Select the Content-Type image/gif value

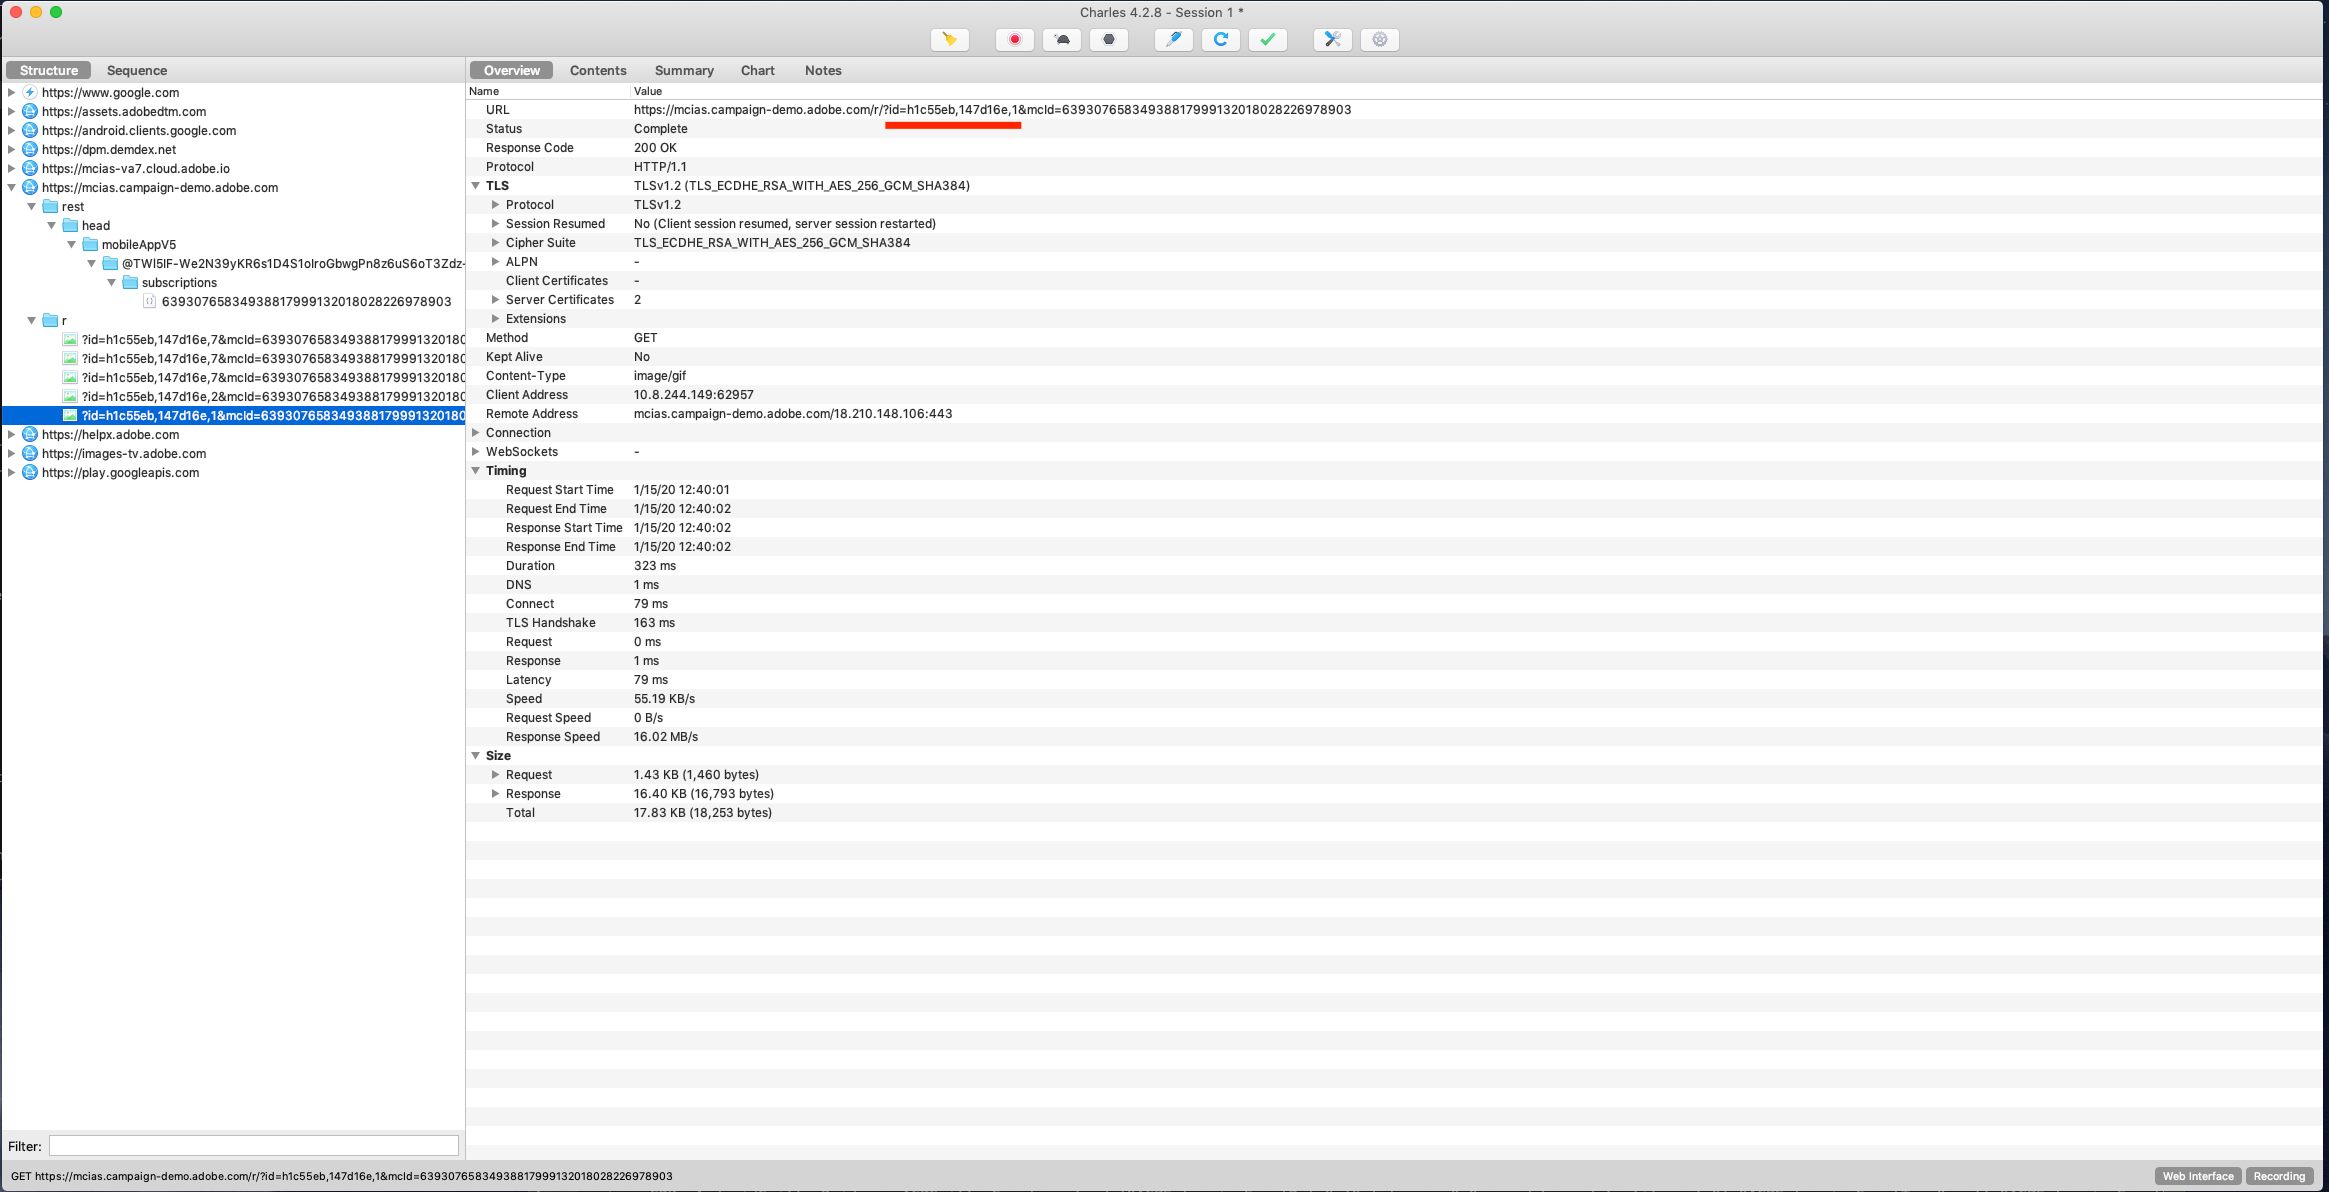pos(660,375)
